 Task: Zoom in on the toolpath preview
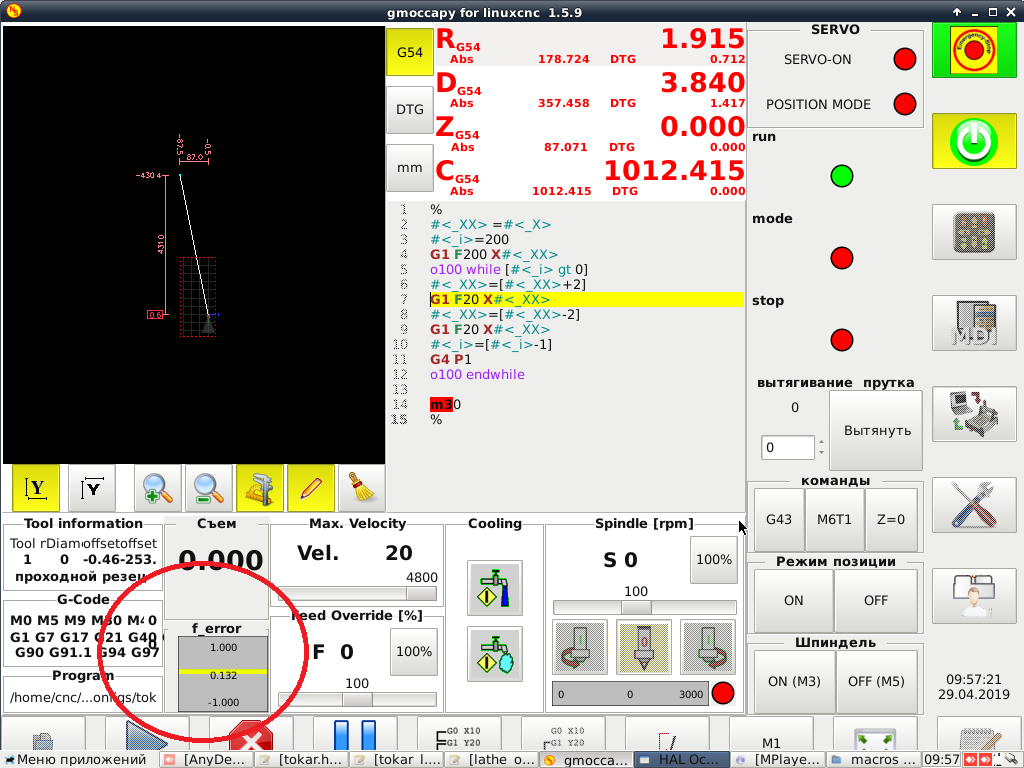[157, 488]
